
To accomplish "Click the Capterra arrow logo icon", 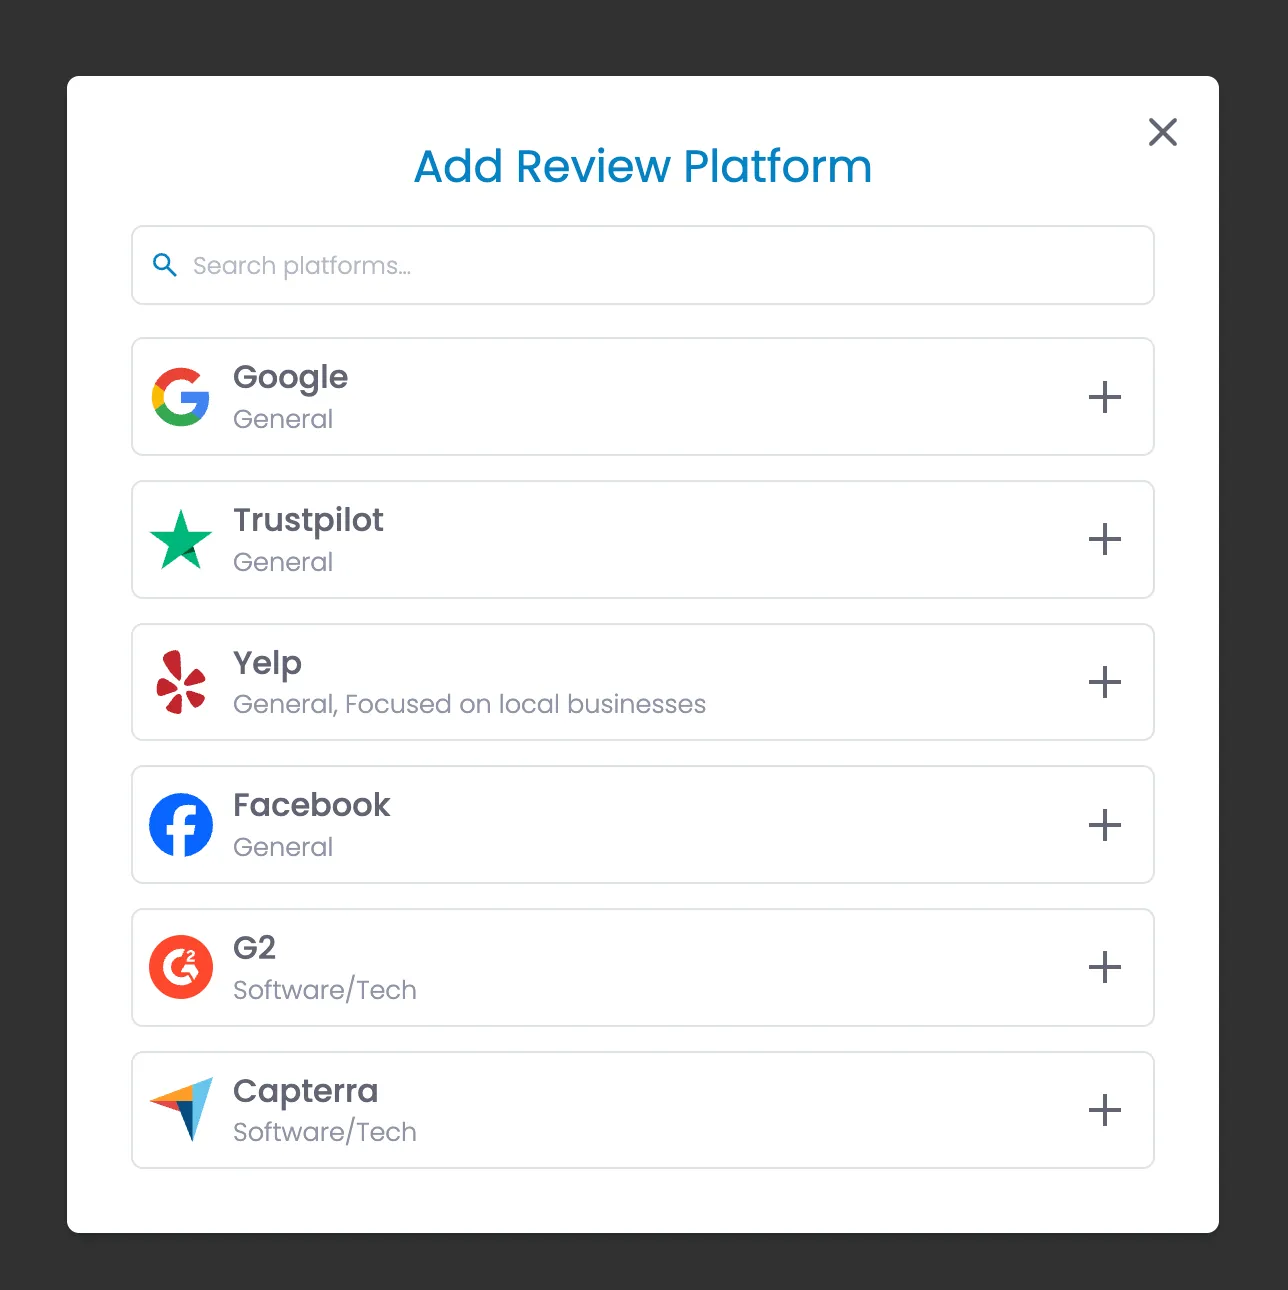I will click(x=181, y=1109).
